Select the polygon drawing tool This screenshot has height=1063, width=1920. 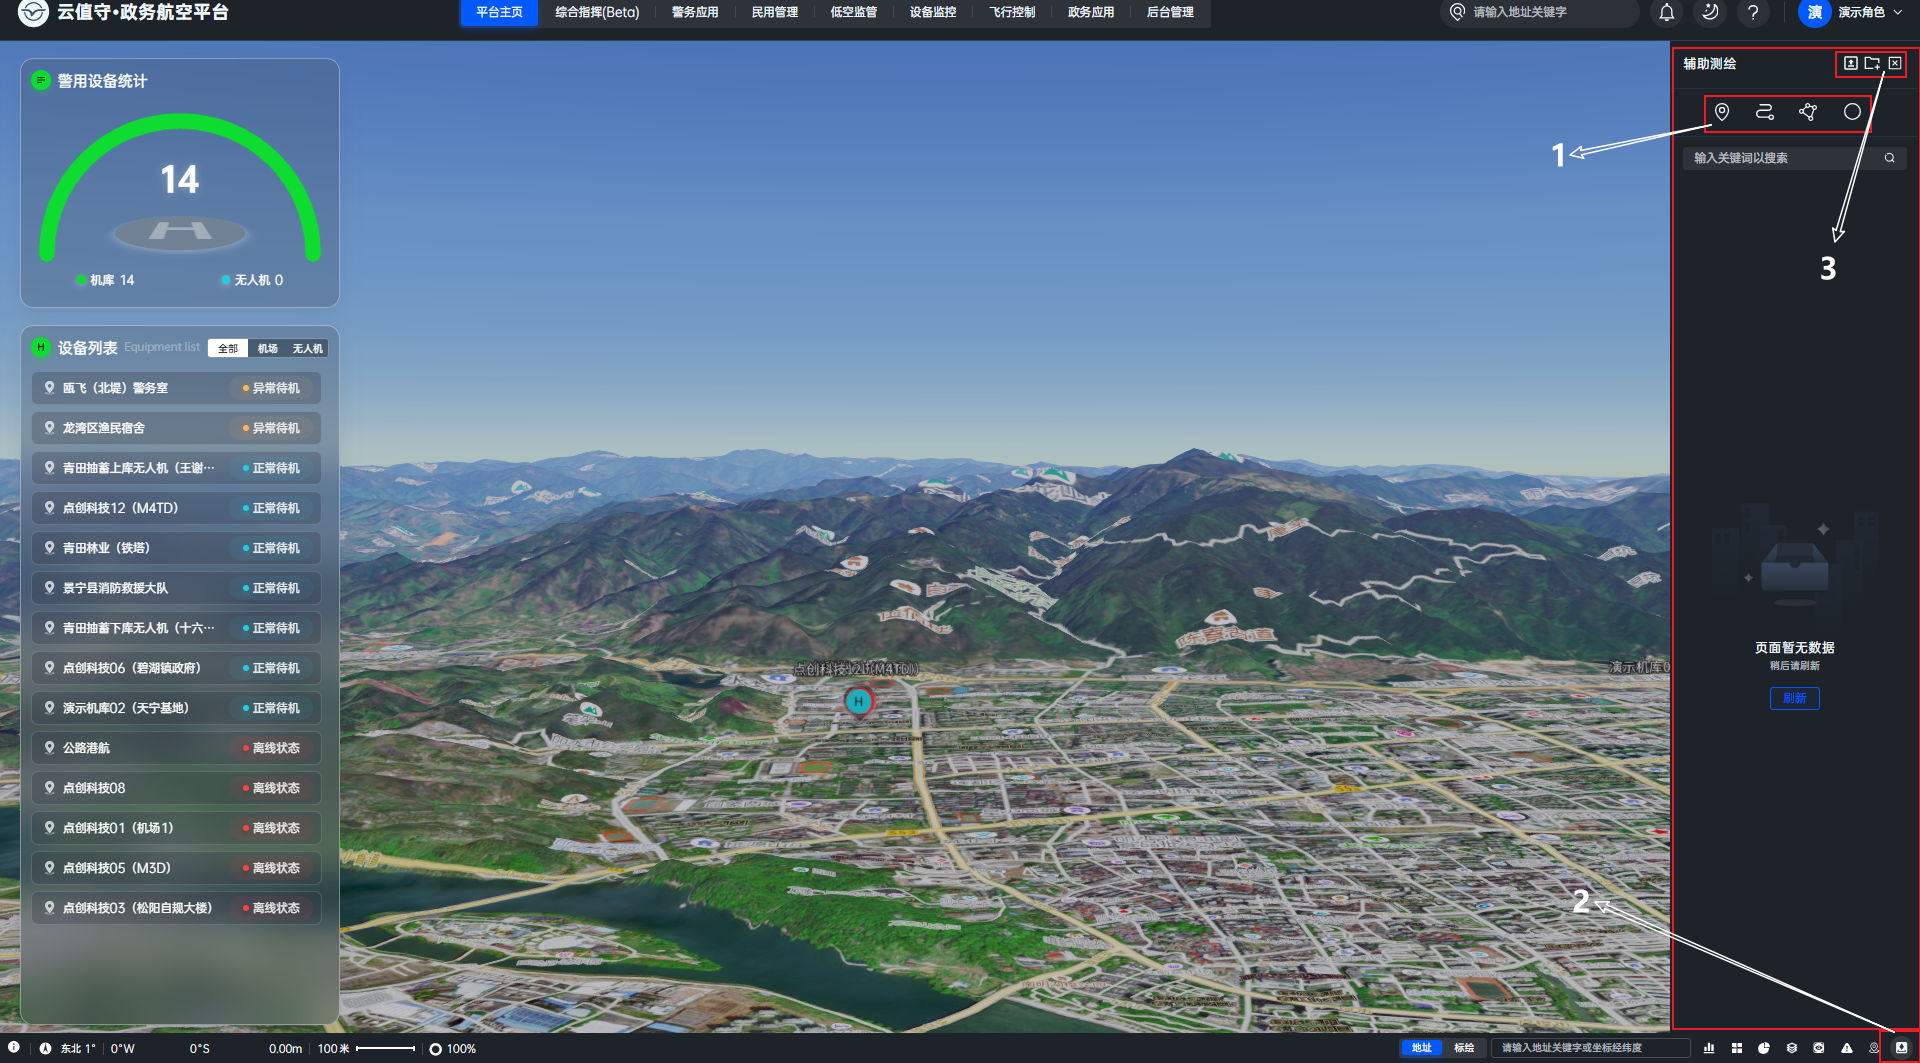(x=1808, y=112)
